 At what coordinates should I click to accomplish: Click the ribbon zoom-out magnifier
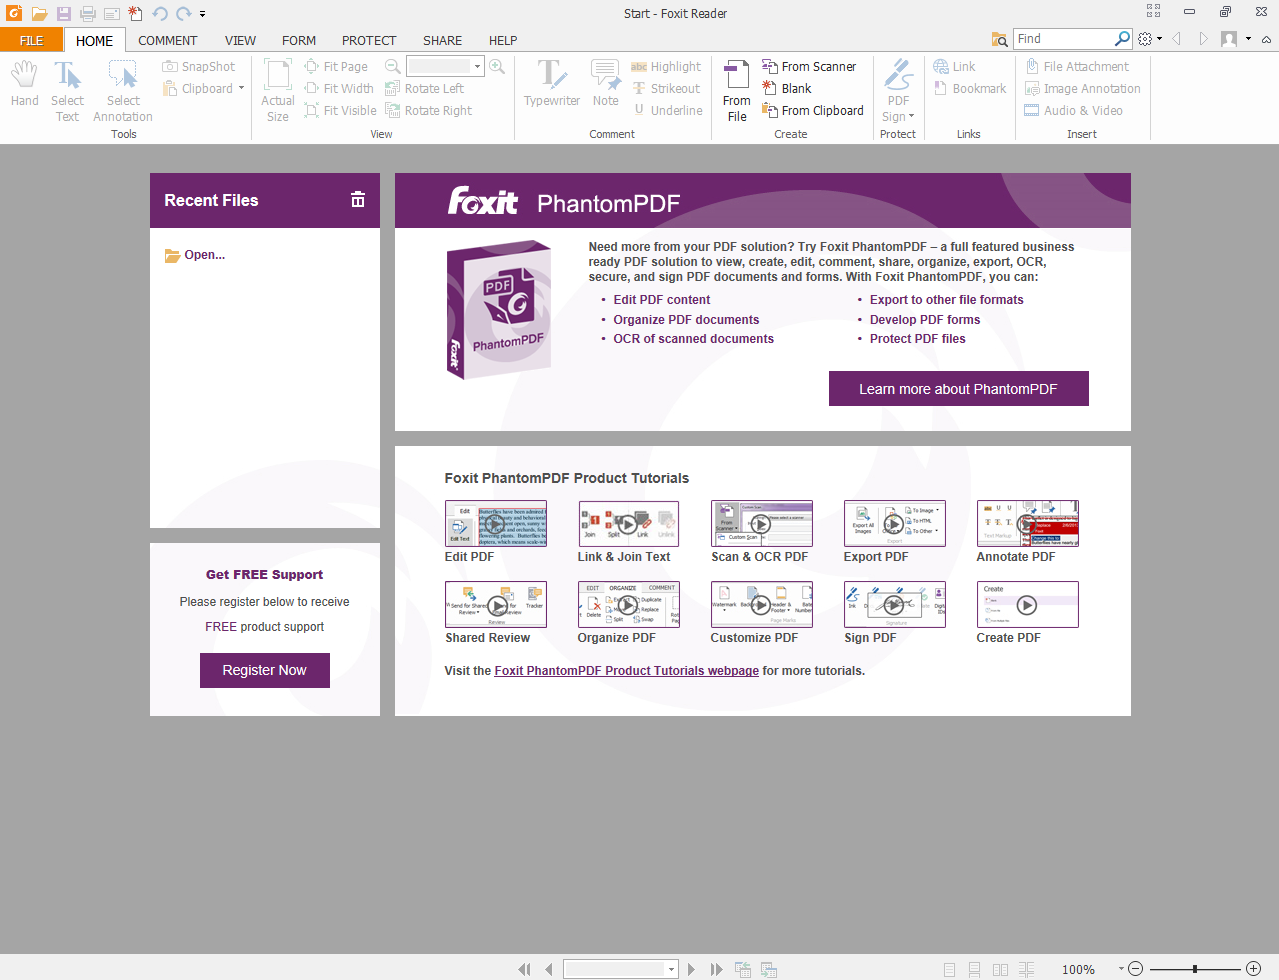(x=393, y=67)
